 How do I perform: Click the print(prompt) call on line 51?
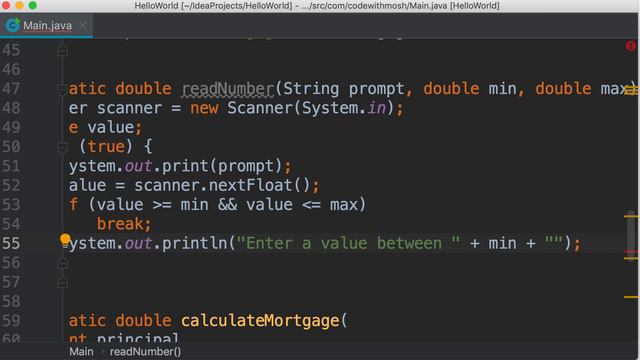coord(222,166)
